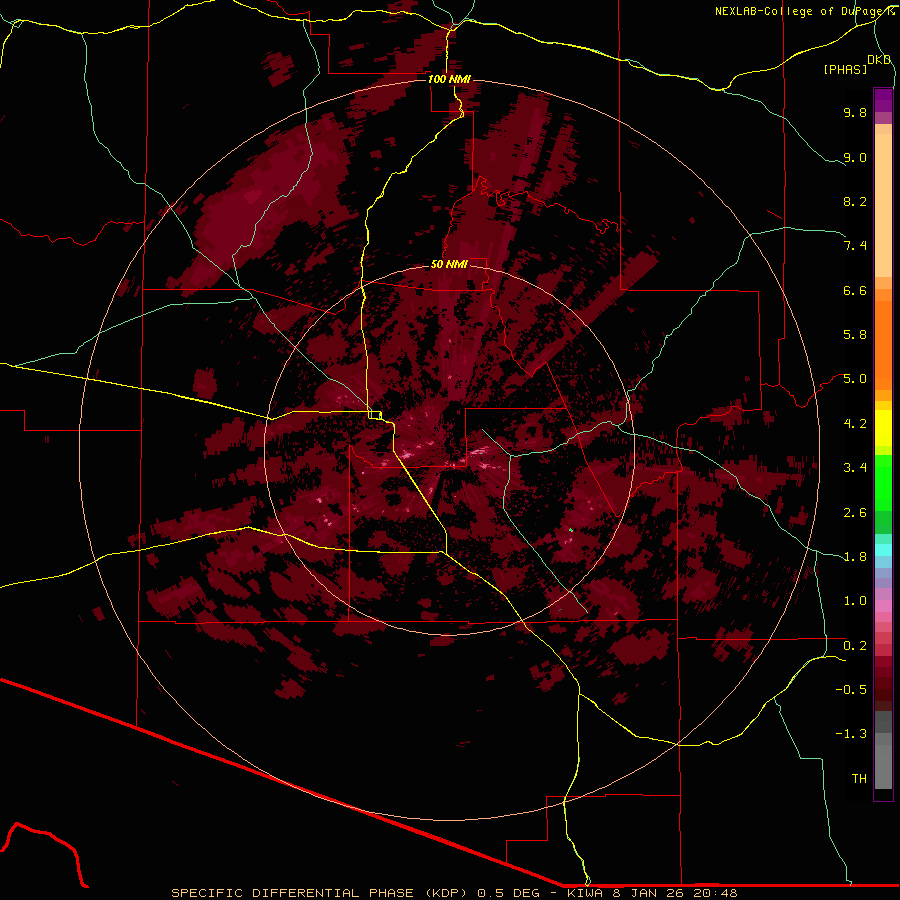Click the 5.8 scale value

[x=855, y=335]
